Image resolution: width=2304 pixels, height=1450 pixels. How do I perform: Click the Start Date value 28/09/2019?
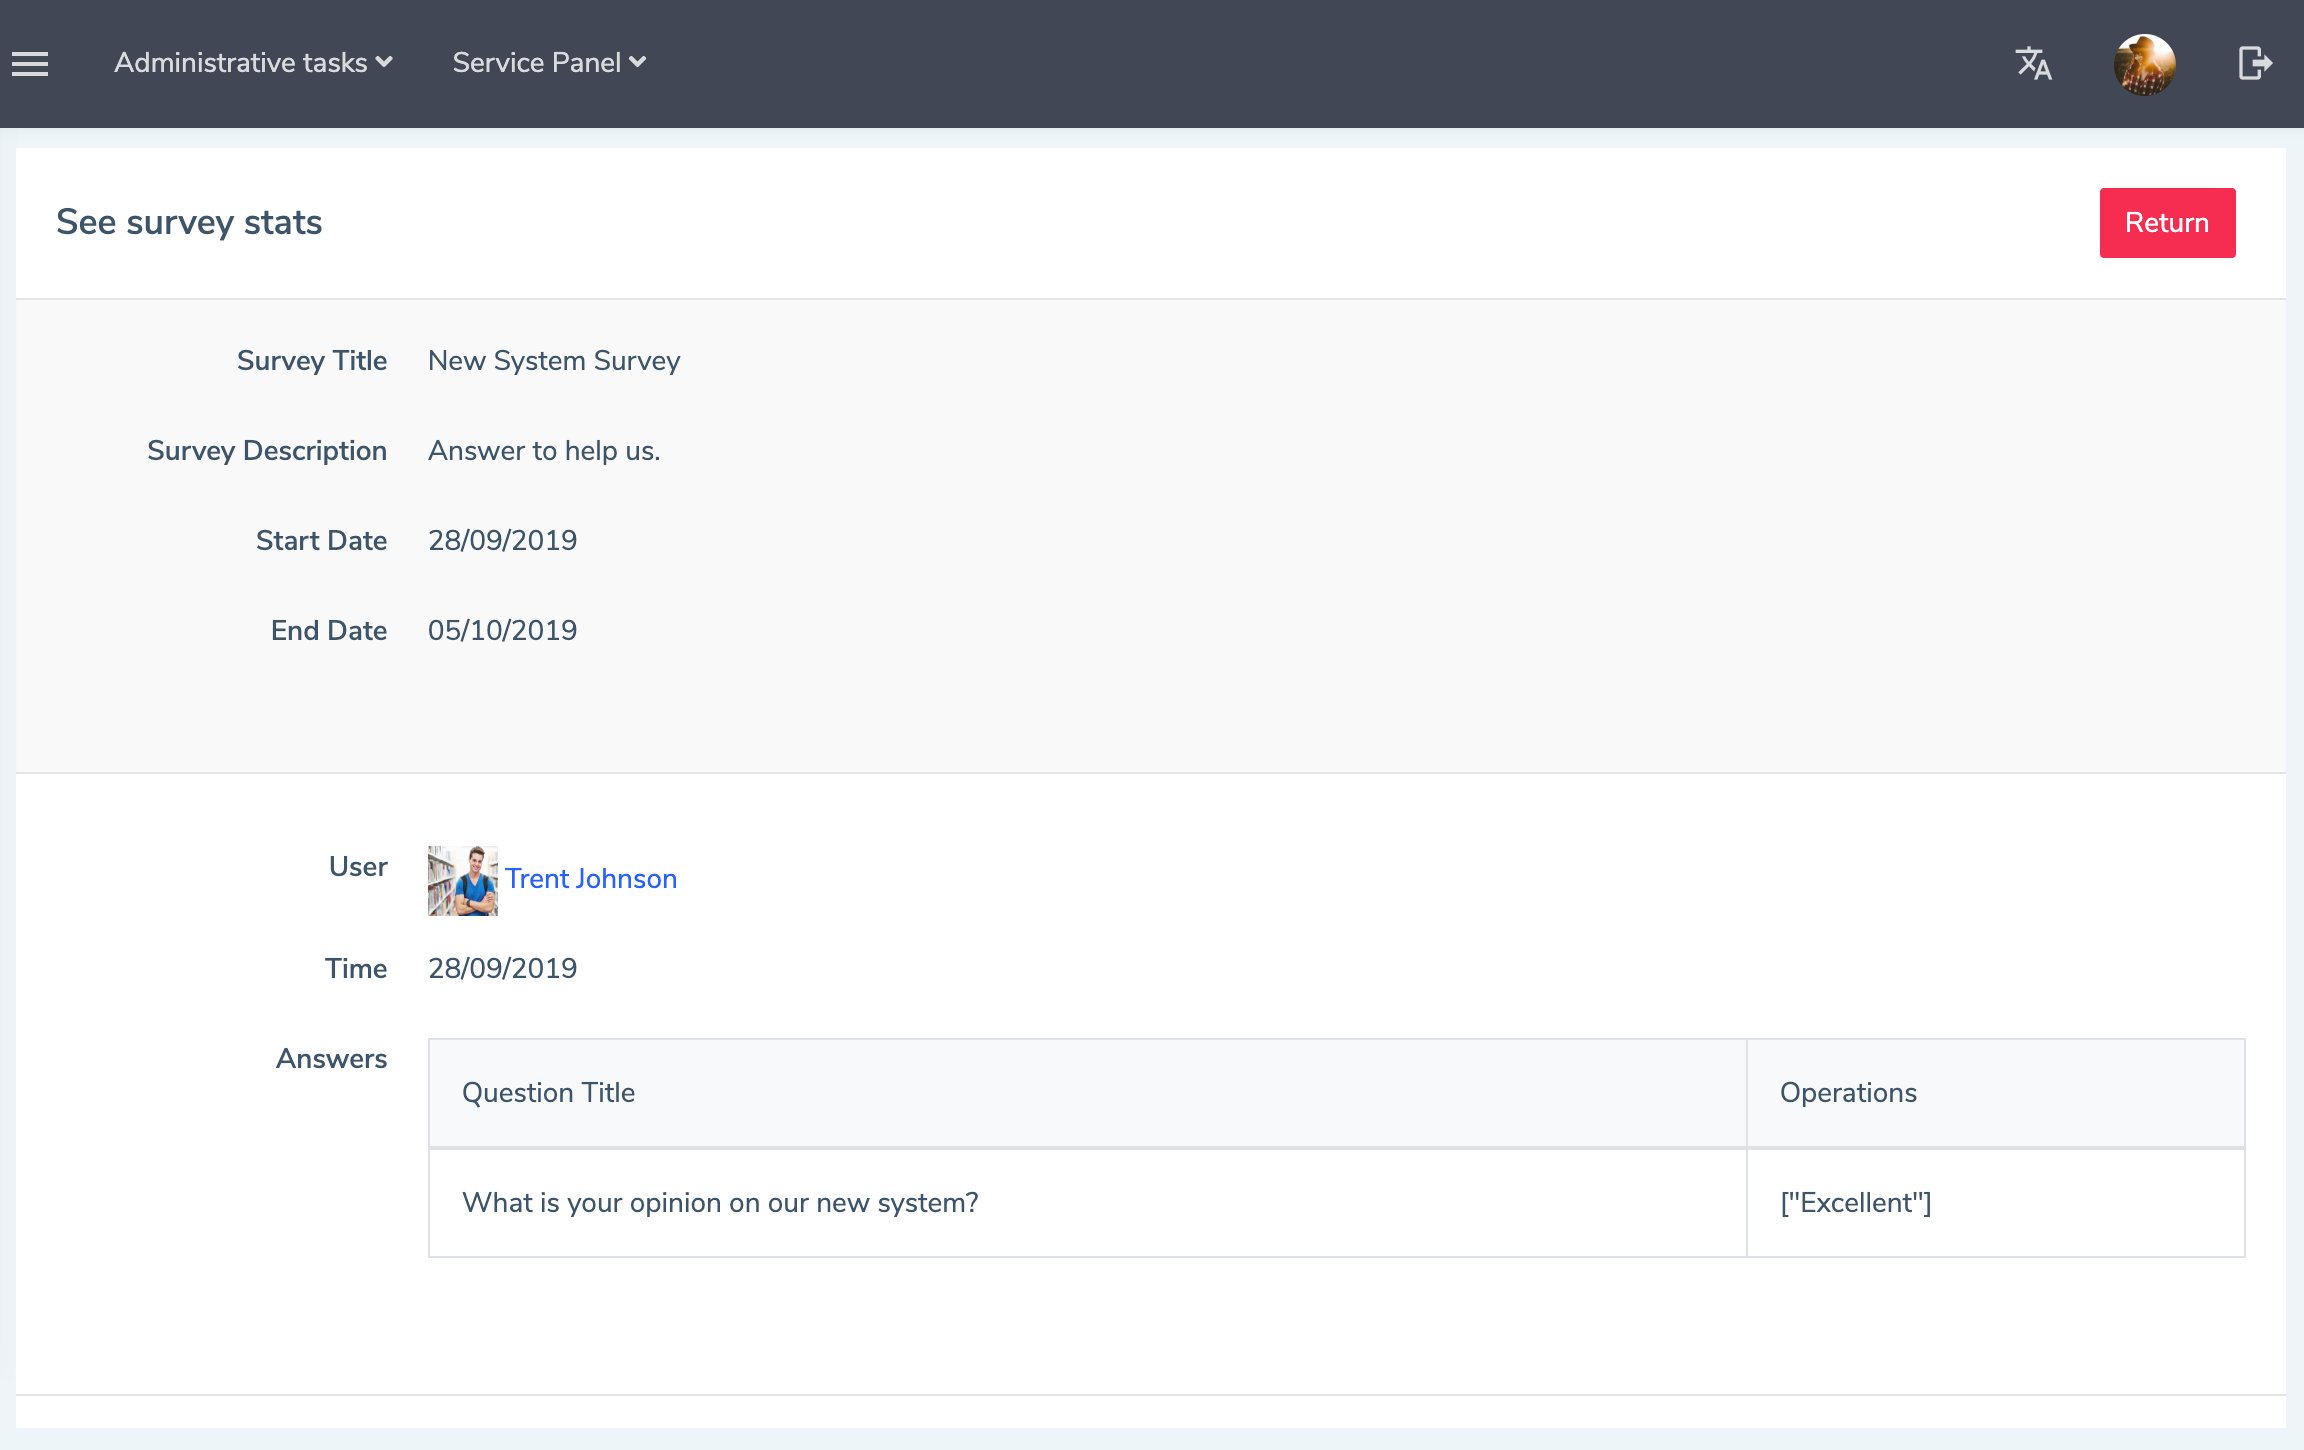coord(502,540)
